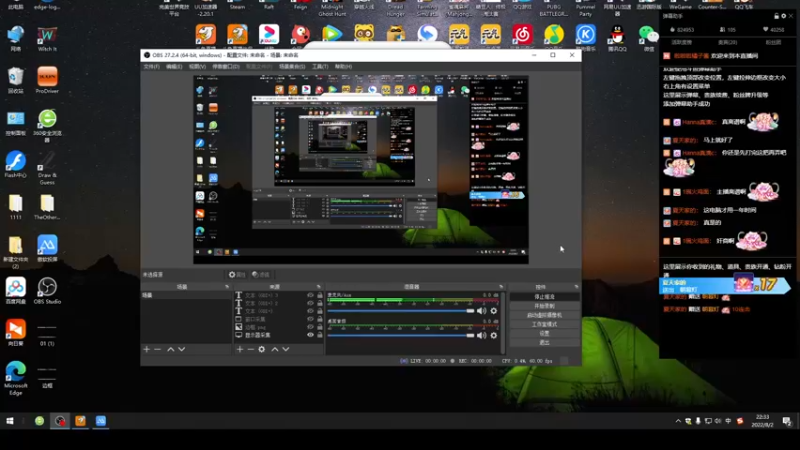Image resolution: width=800 pixels, height=450 pixels.
Task: Open the OBS Studio desktop shortcut
Action: [47, 291]
